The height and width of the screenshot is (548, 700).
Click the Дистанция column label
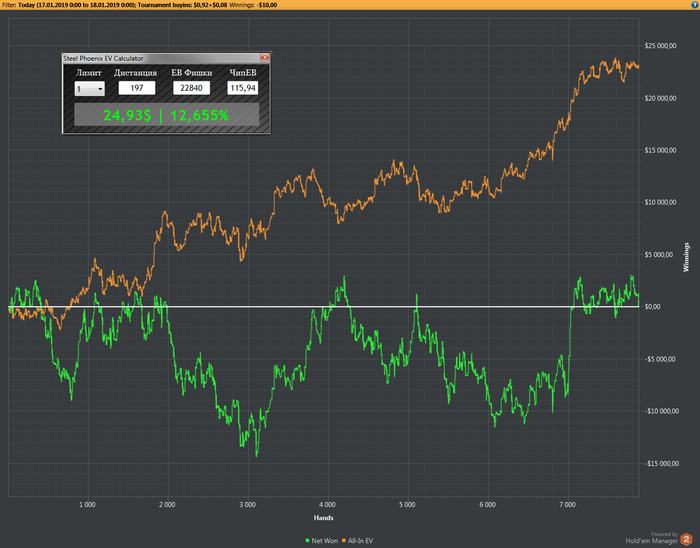[136, 73]
